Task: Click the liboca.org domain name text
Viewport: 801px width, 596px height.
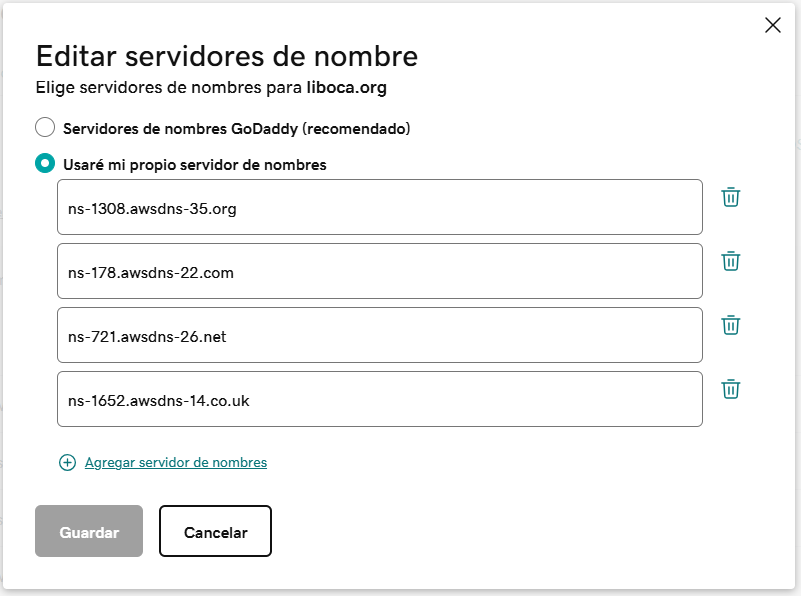Action: pos(346,87)
